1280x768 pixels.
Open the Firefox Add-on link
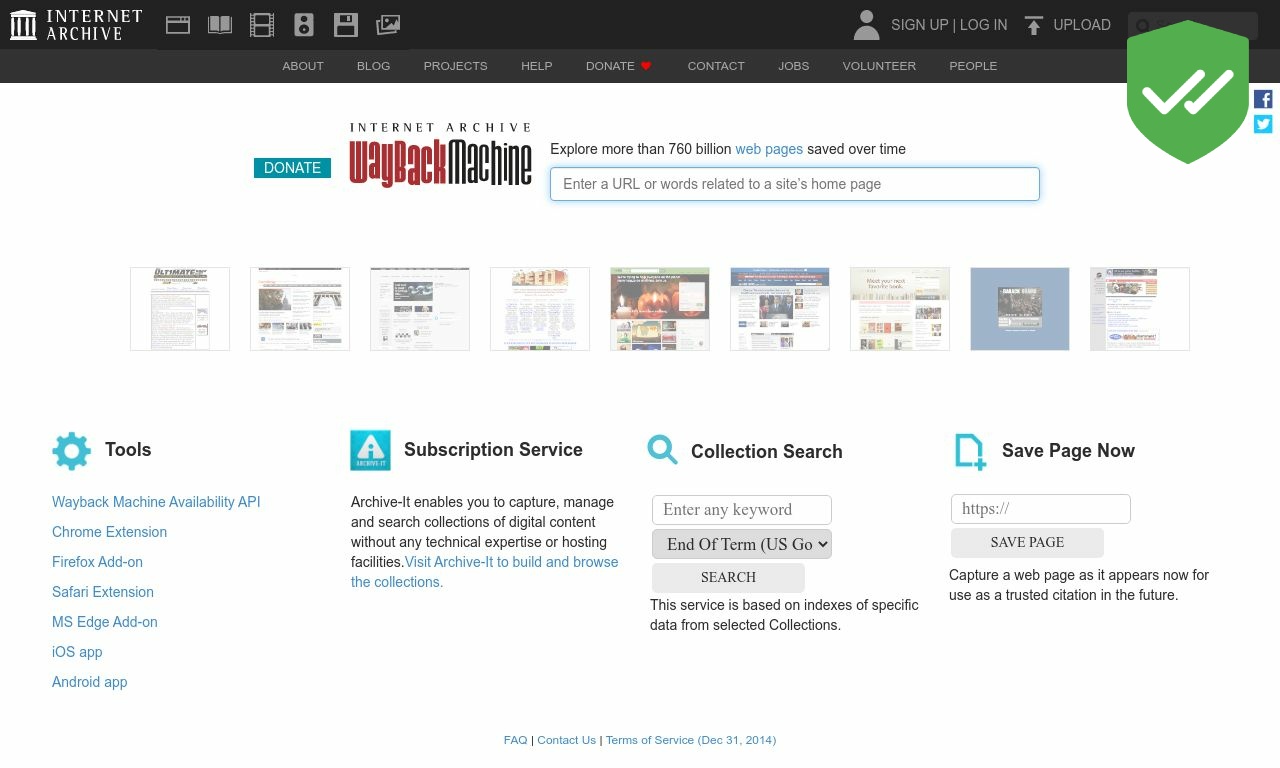[x=97, y=562]
